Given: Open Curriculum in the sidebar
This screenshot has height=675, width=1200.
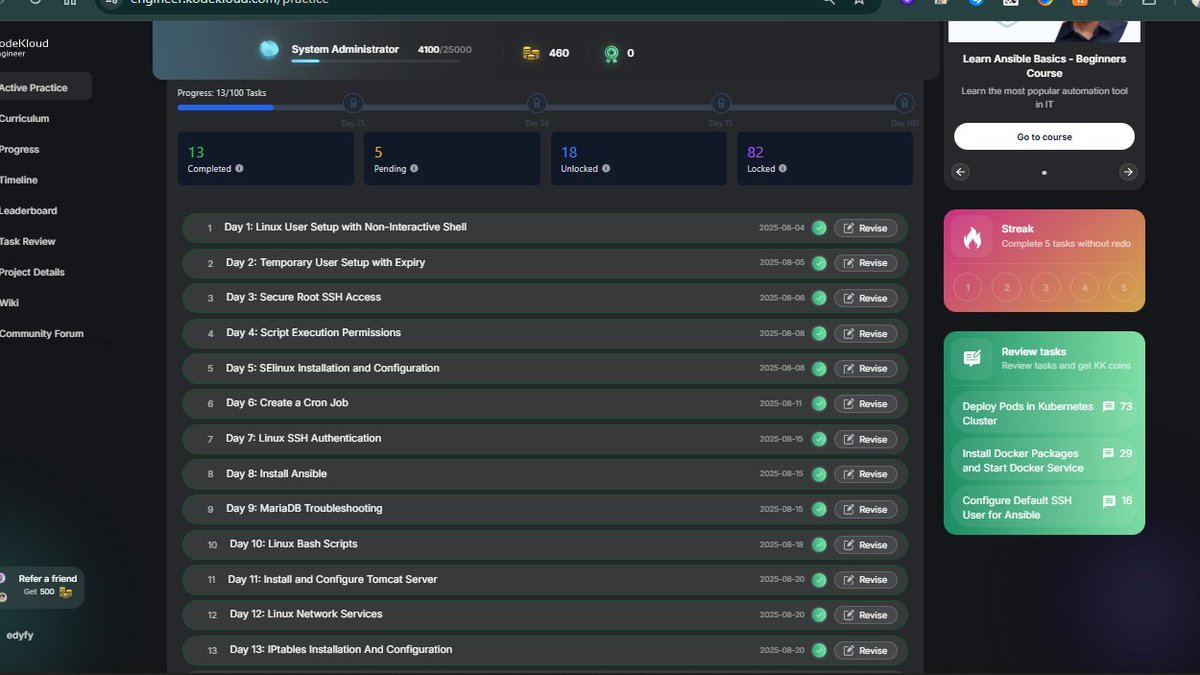Looking at the screenshot, I should [x=25, y=119].
